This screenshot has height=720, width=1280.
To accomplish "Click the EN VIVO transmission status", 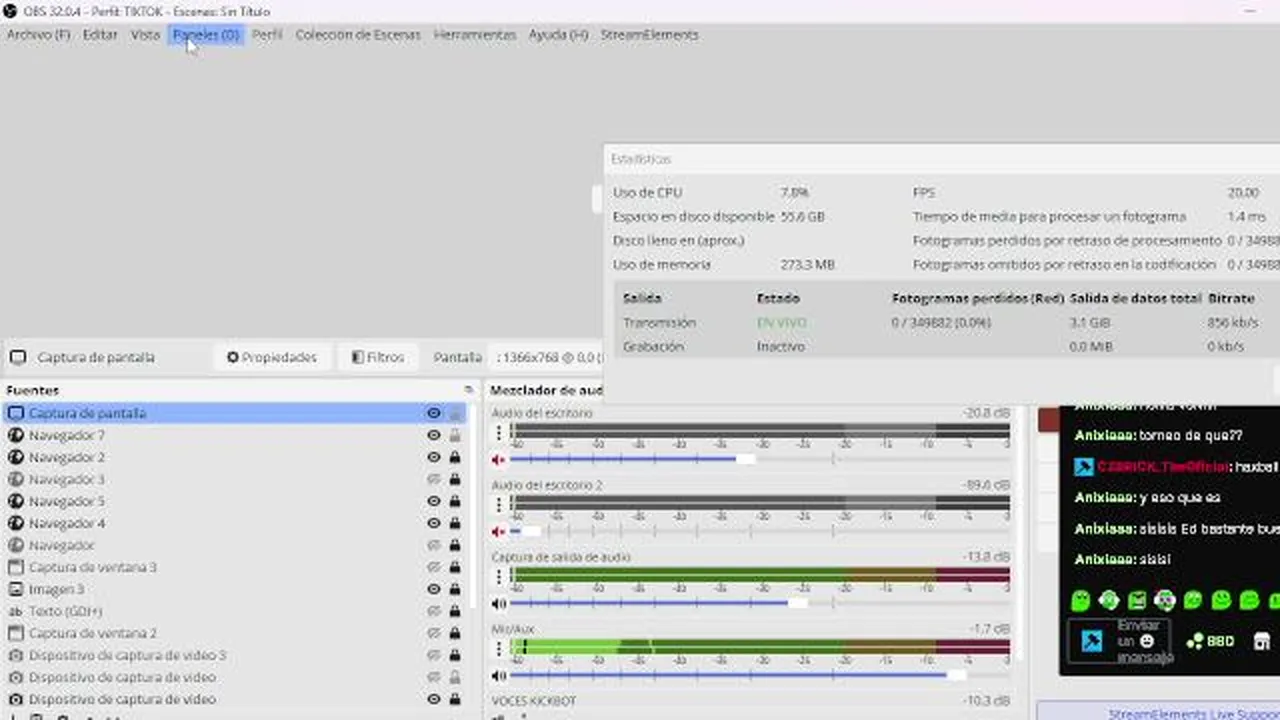I will 781,322.
